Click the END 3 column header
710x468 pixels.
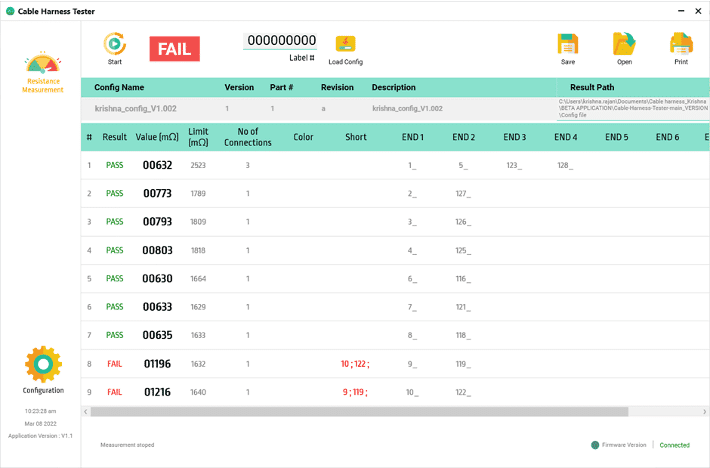515,137
